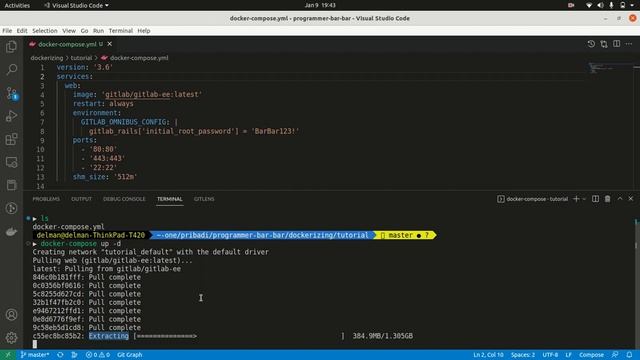This screenshot has width=640, height=360.
Task: Select the Terminal panel tab
Action: coord(169,199)
